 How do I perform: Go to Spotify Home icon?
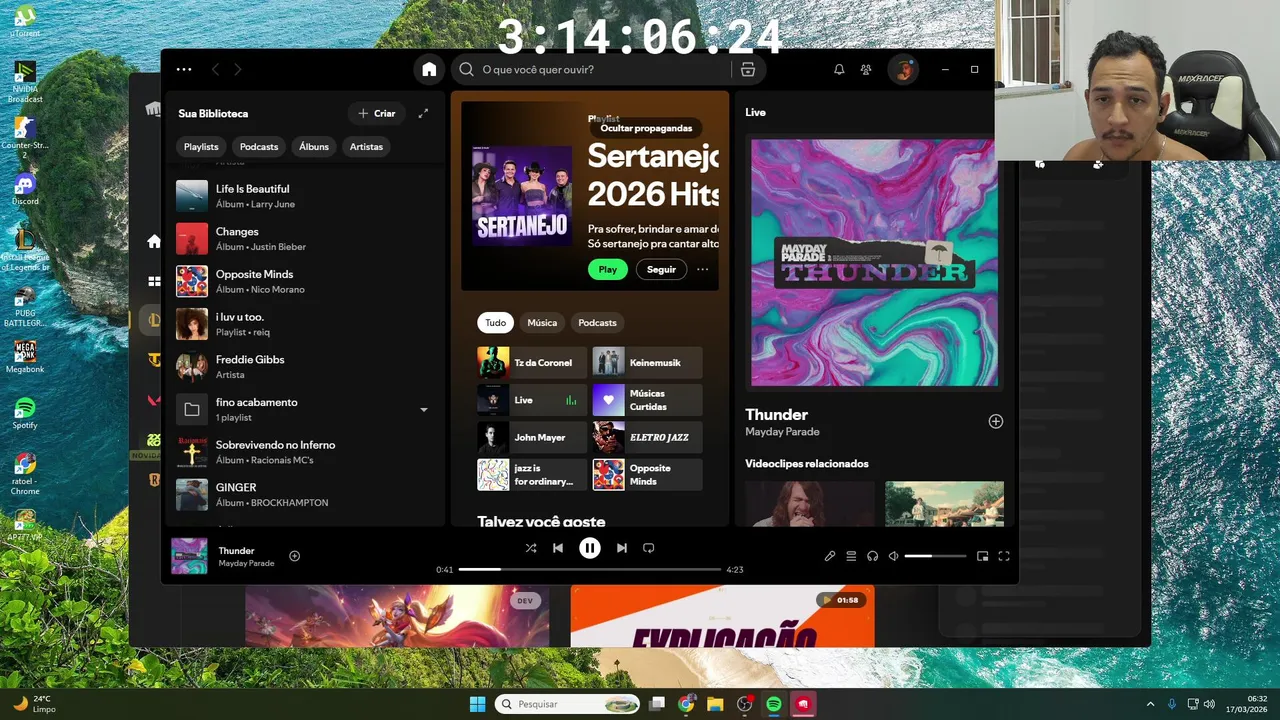tap(429, 69)
